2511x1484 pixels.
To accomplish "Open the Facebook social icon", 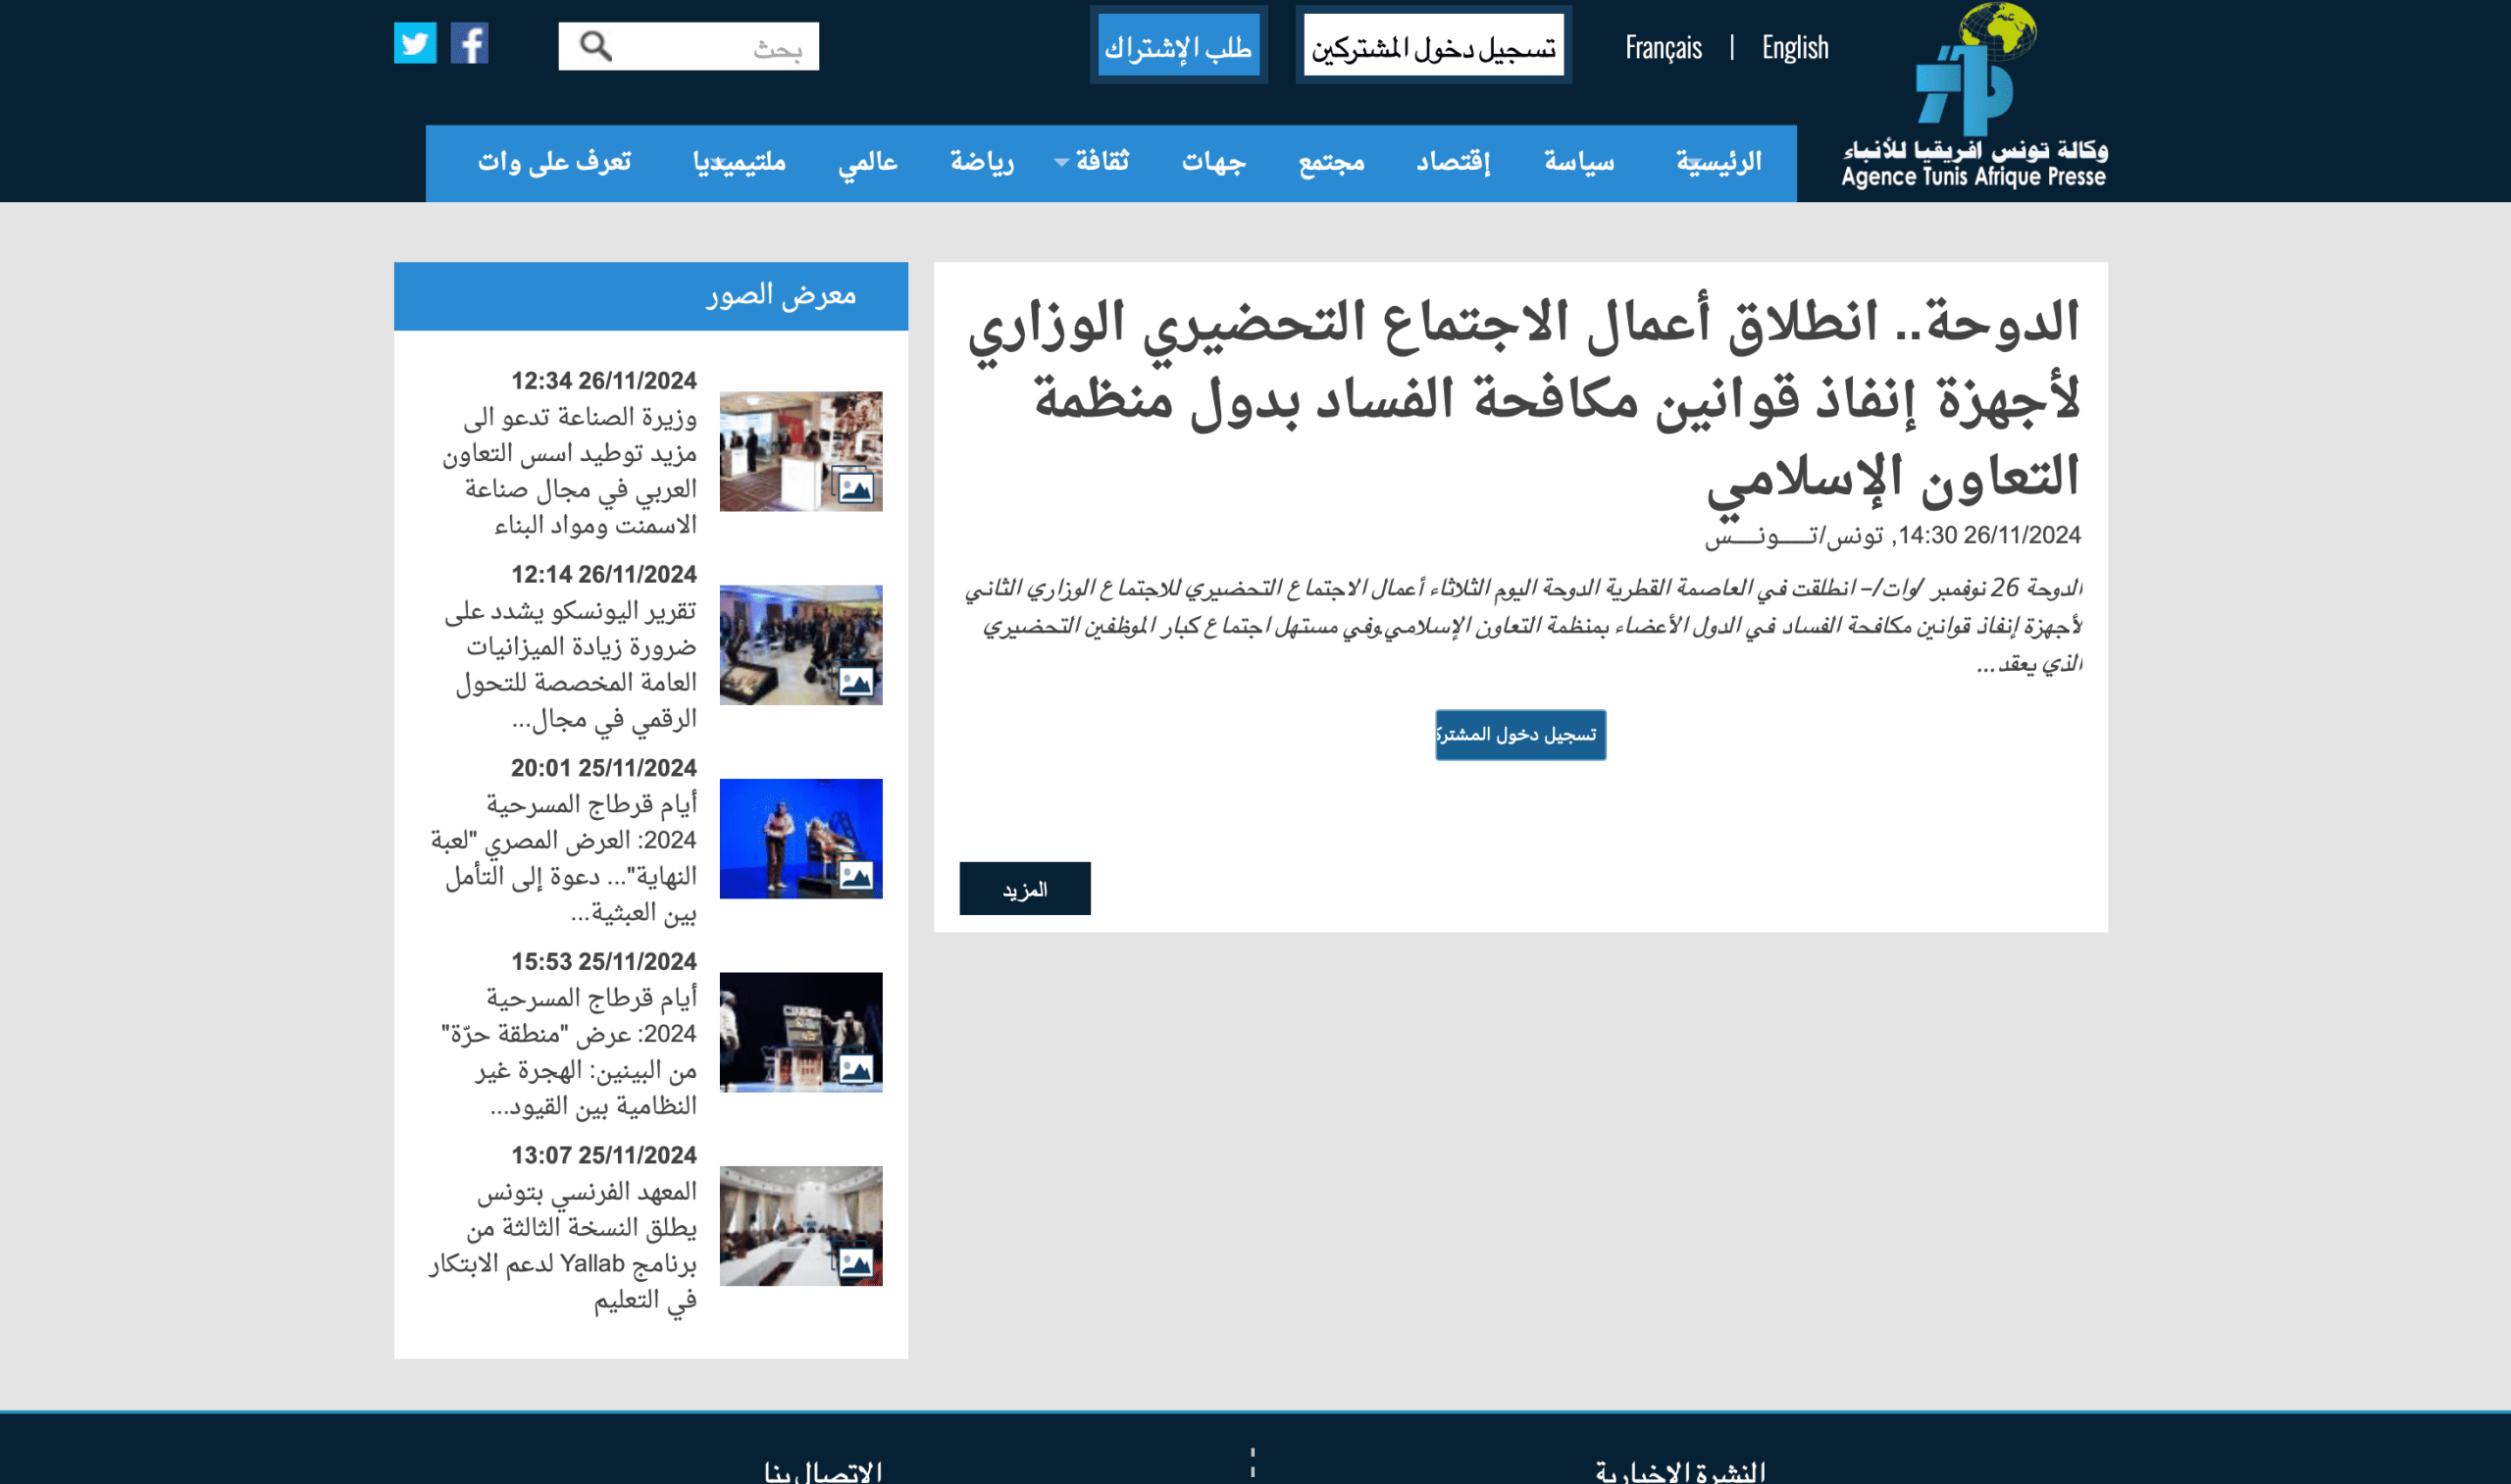I will pos(469,43).
